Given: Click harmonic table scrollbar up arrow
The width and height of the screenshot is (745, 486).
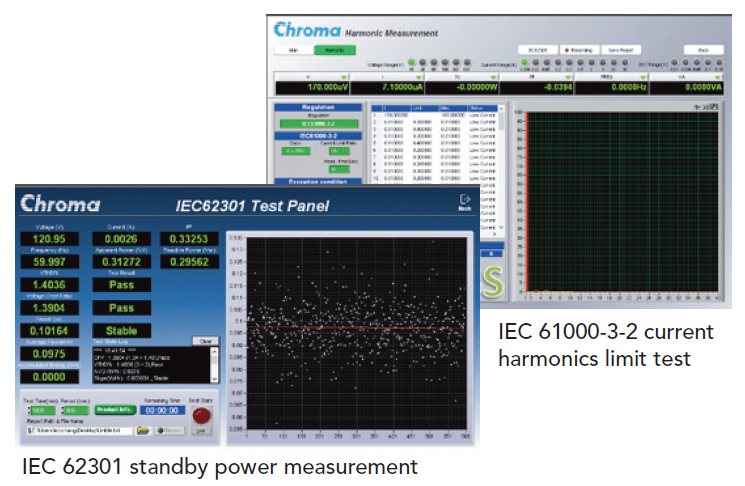Looking at the screenshot, I should 501,109.
